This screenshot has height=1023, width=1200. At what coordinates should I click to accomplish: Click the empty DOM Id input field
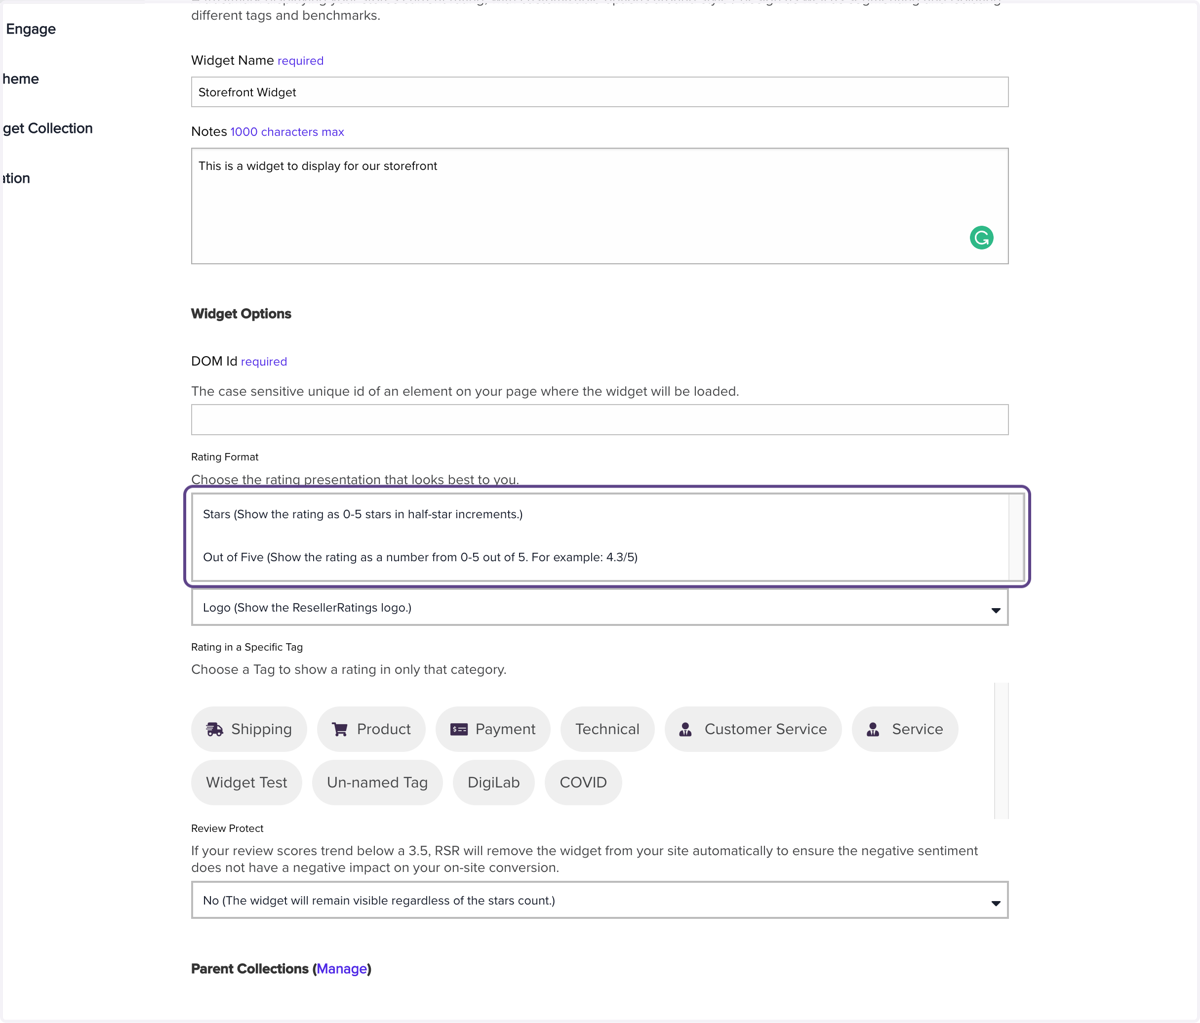(x=600, y=419)
